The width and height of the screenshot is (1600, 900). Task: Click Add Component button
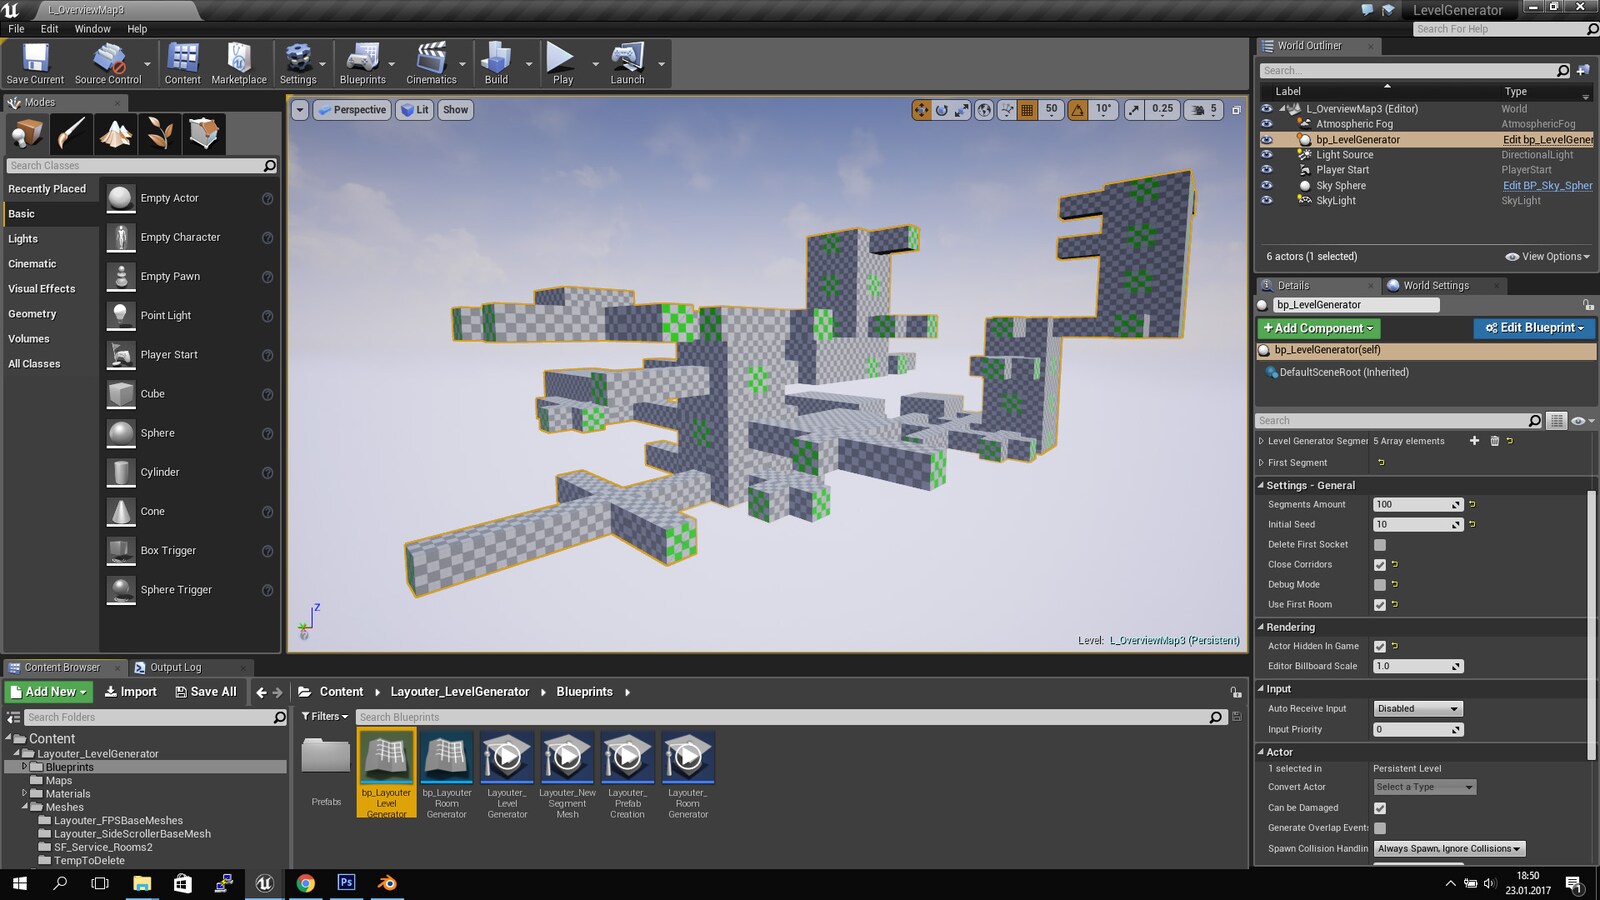click(x=1319, y=328)
